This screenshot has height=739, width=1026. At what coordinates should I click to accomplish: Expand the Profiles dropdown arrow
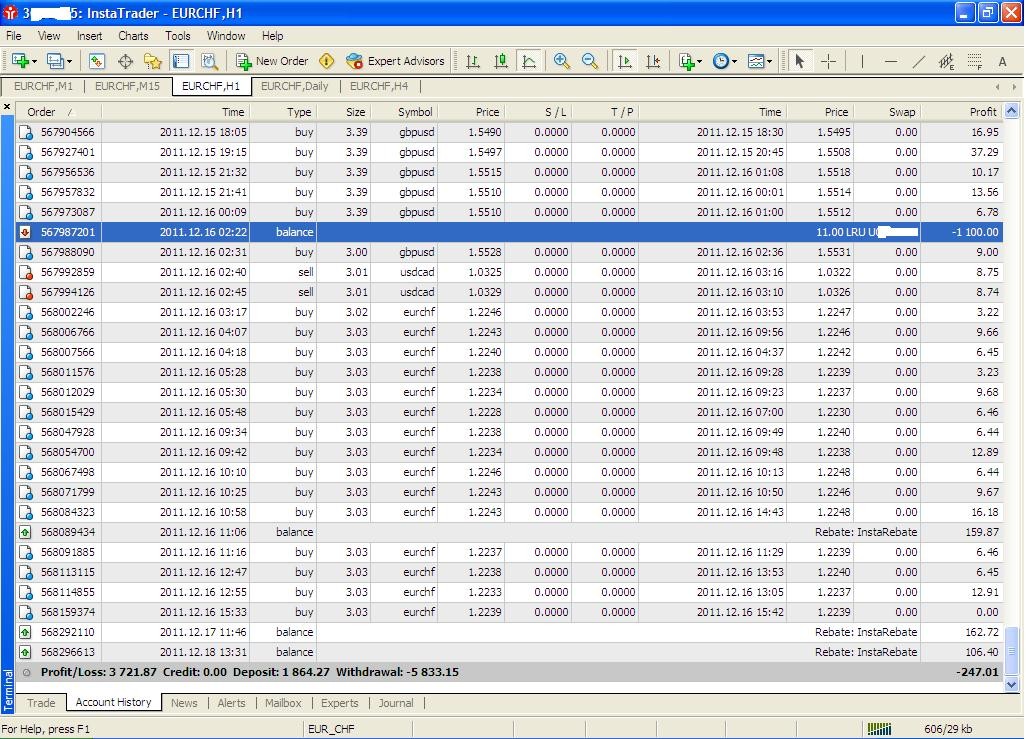(x=69, y=62)
